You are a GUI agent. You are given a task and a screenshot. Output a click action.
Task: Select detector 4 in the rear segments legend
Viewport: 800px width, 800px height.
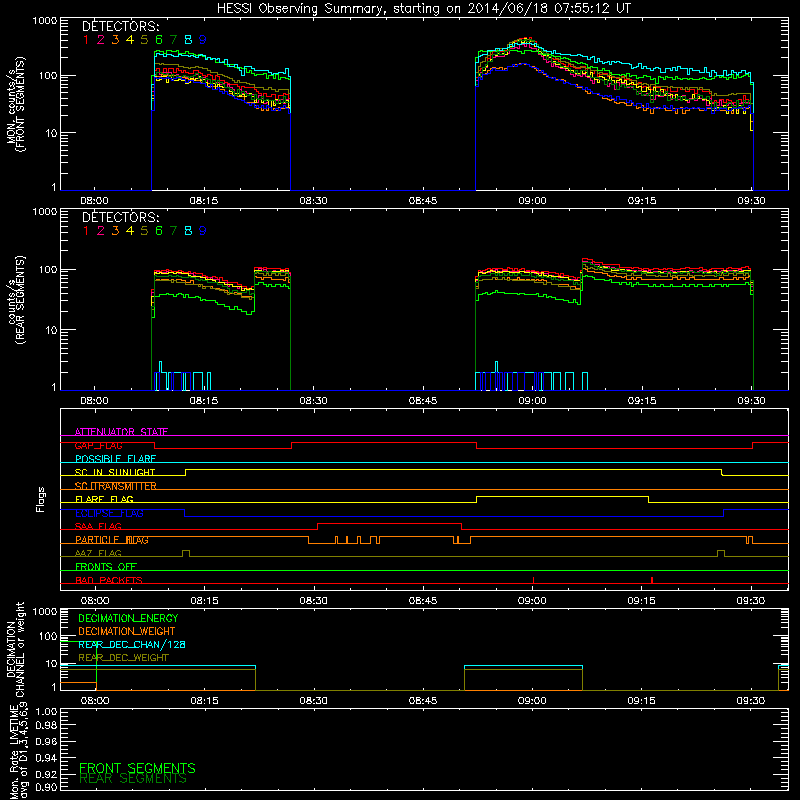[130, 231]
